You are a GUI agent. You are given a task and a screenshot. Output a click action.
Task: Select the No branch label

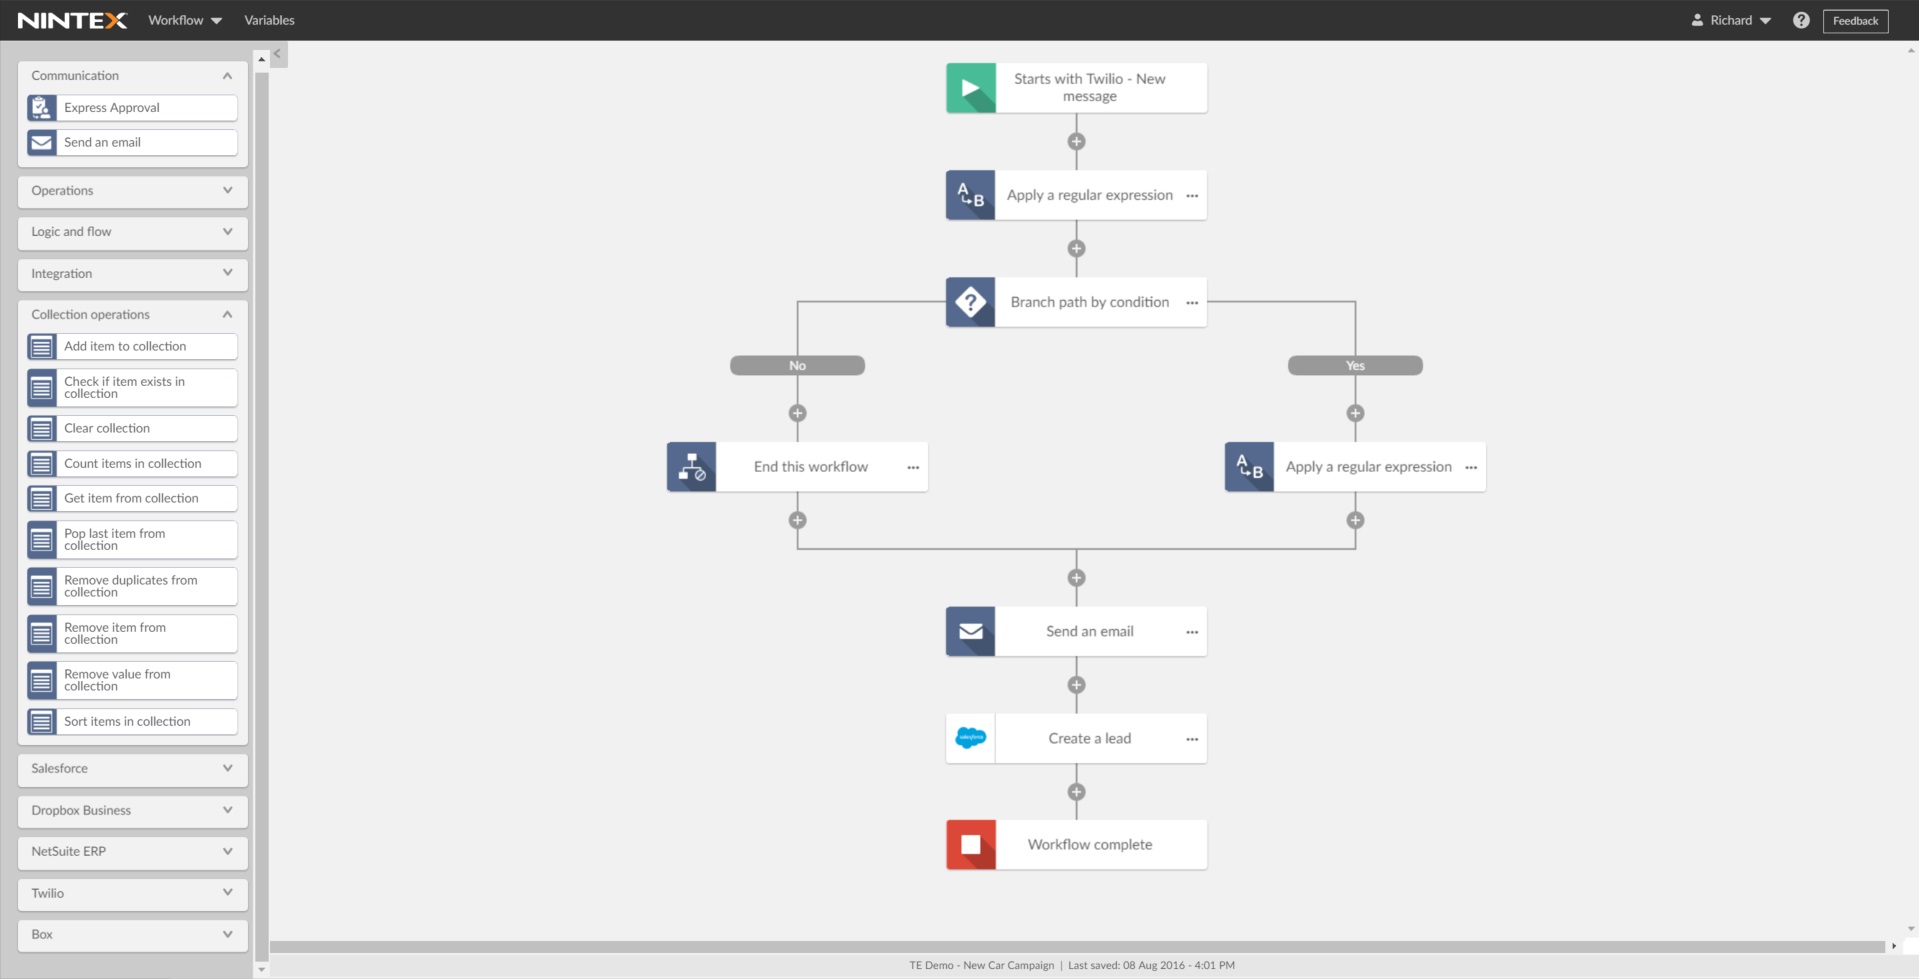point(797,366)
